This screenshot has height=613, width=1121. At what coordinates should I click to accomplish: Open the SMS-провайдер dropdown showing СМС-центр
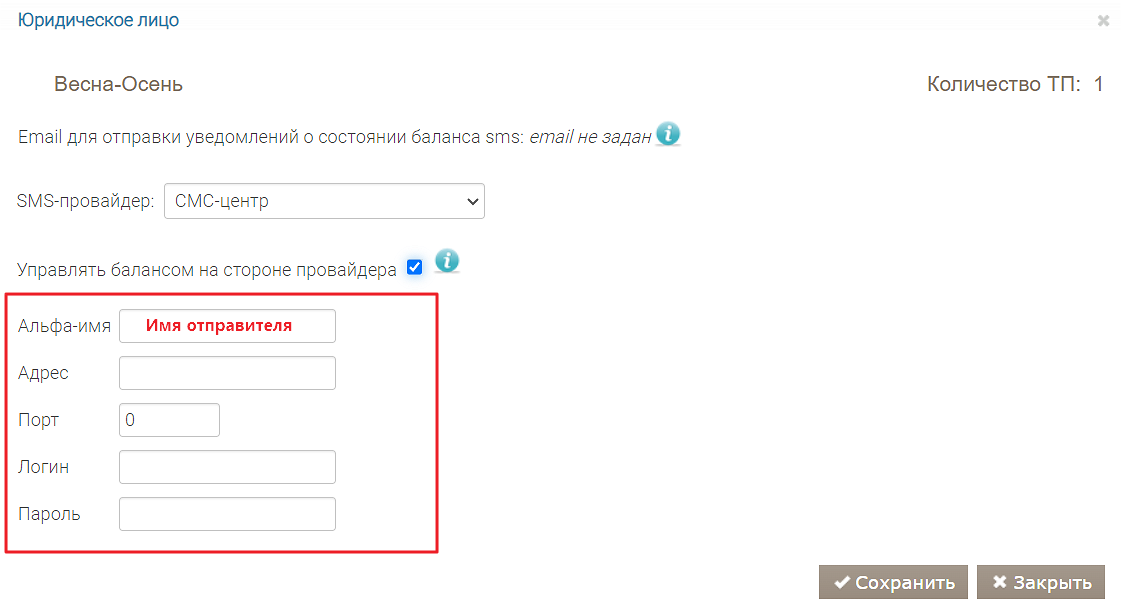tap(325, 201)
